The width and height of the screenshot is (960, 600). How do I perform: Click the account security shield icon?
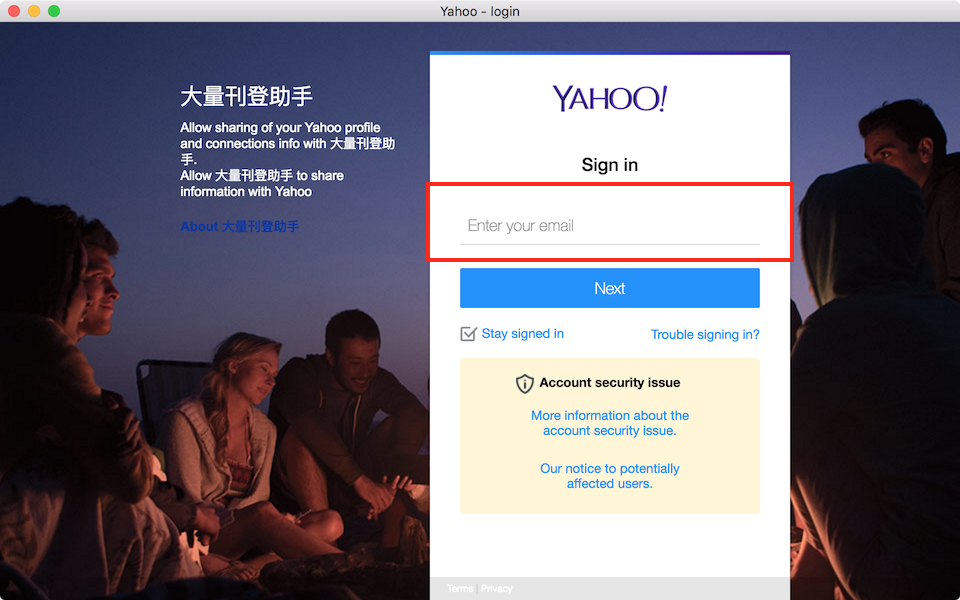(525, 383)
